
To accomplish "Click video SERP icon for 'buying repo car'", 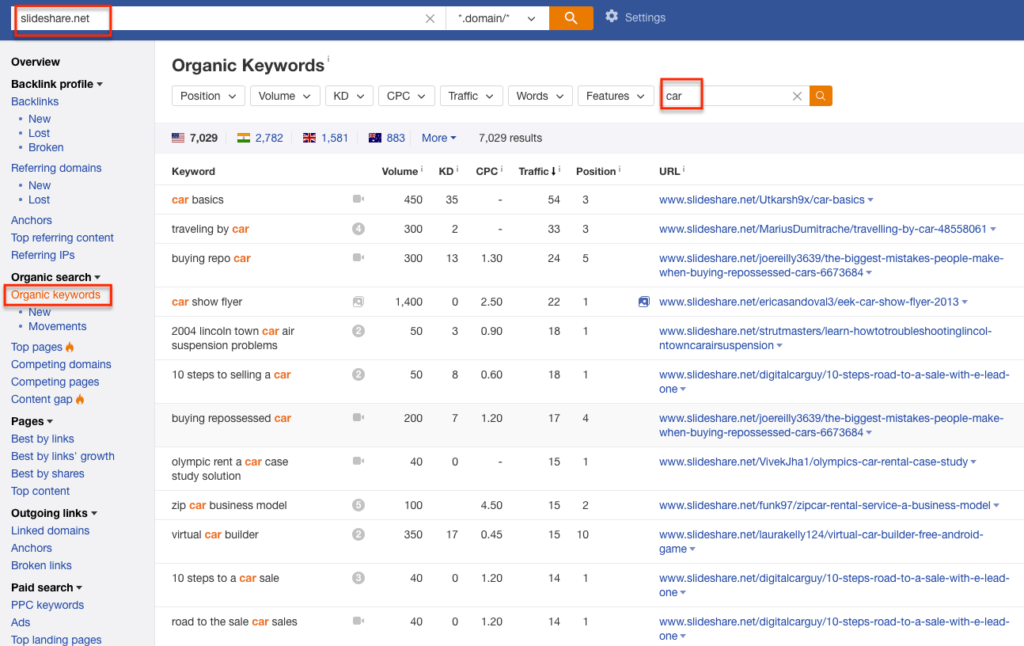I will 359,258.
